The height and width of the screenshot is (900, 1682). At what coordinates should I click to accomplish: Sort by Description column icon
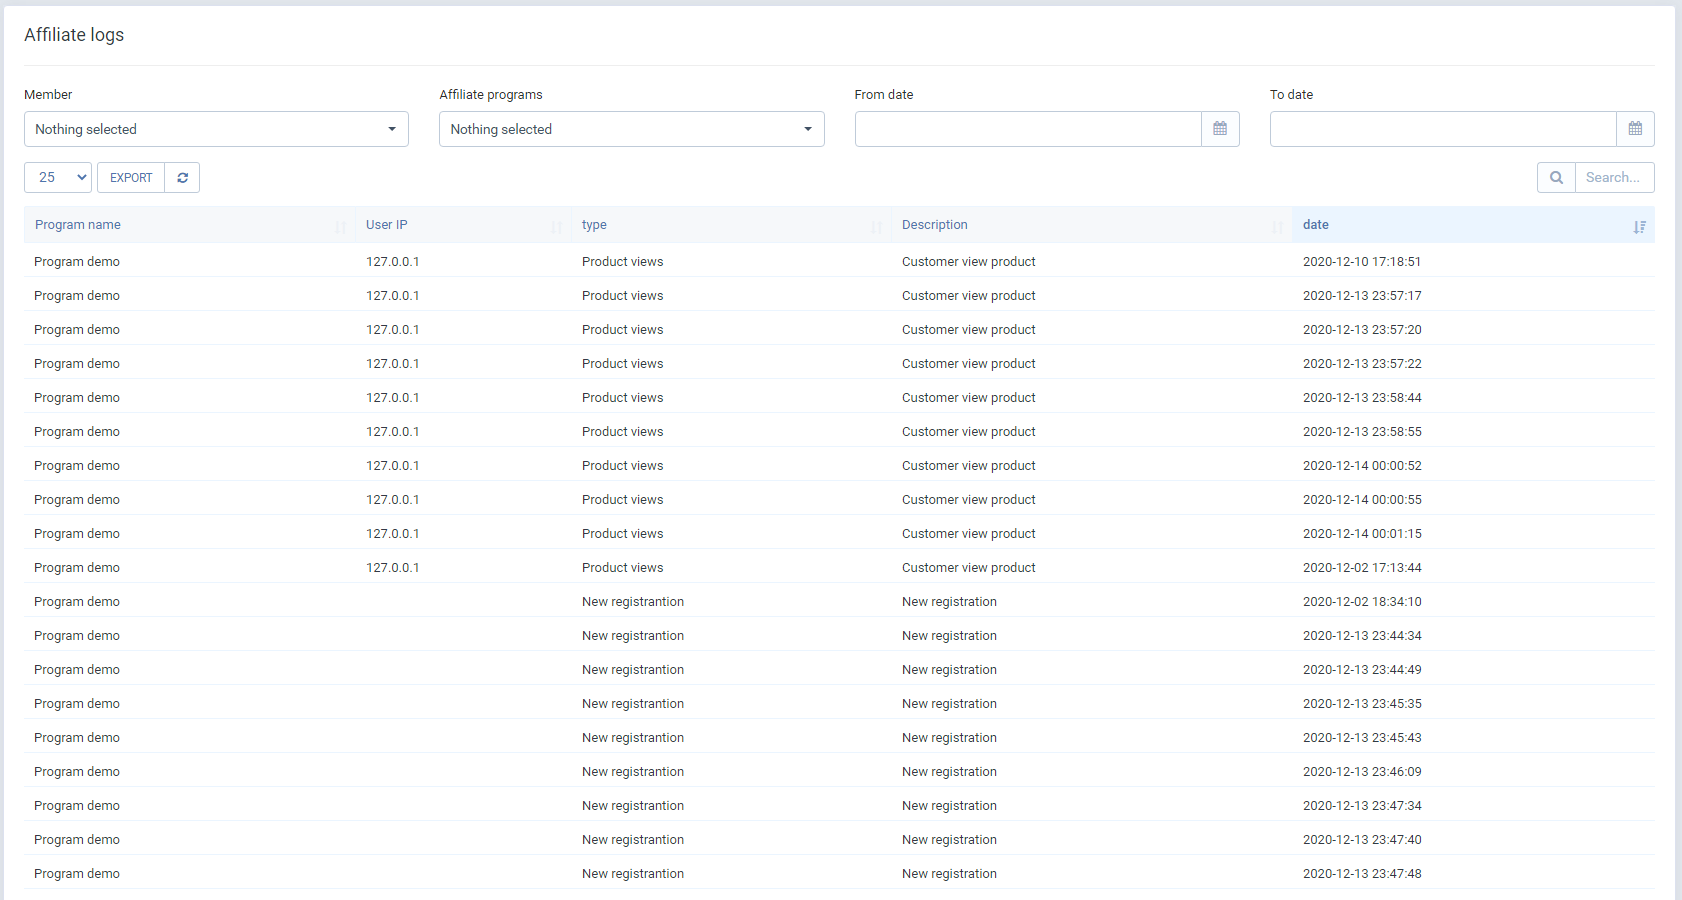point(1277,227)
